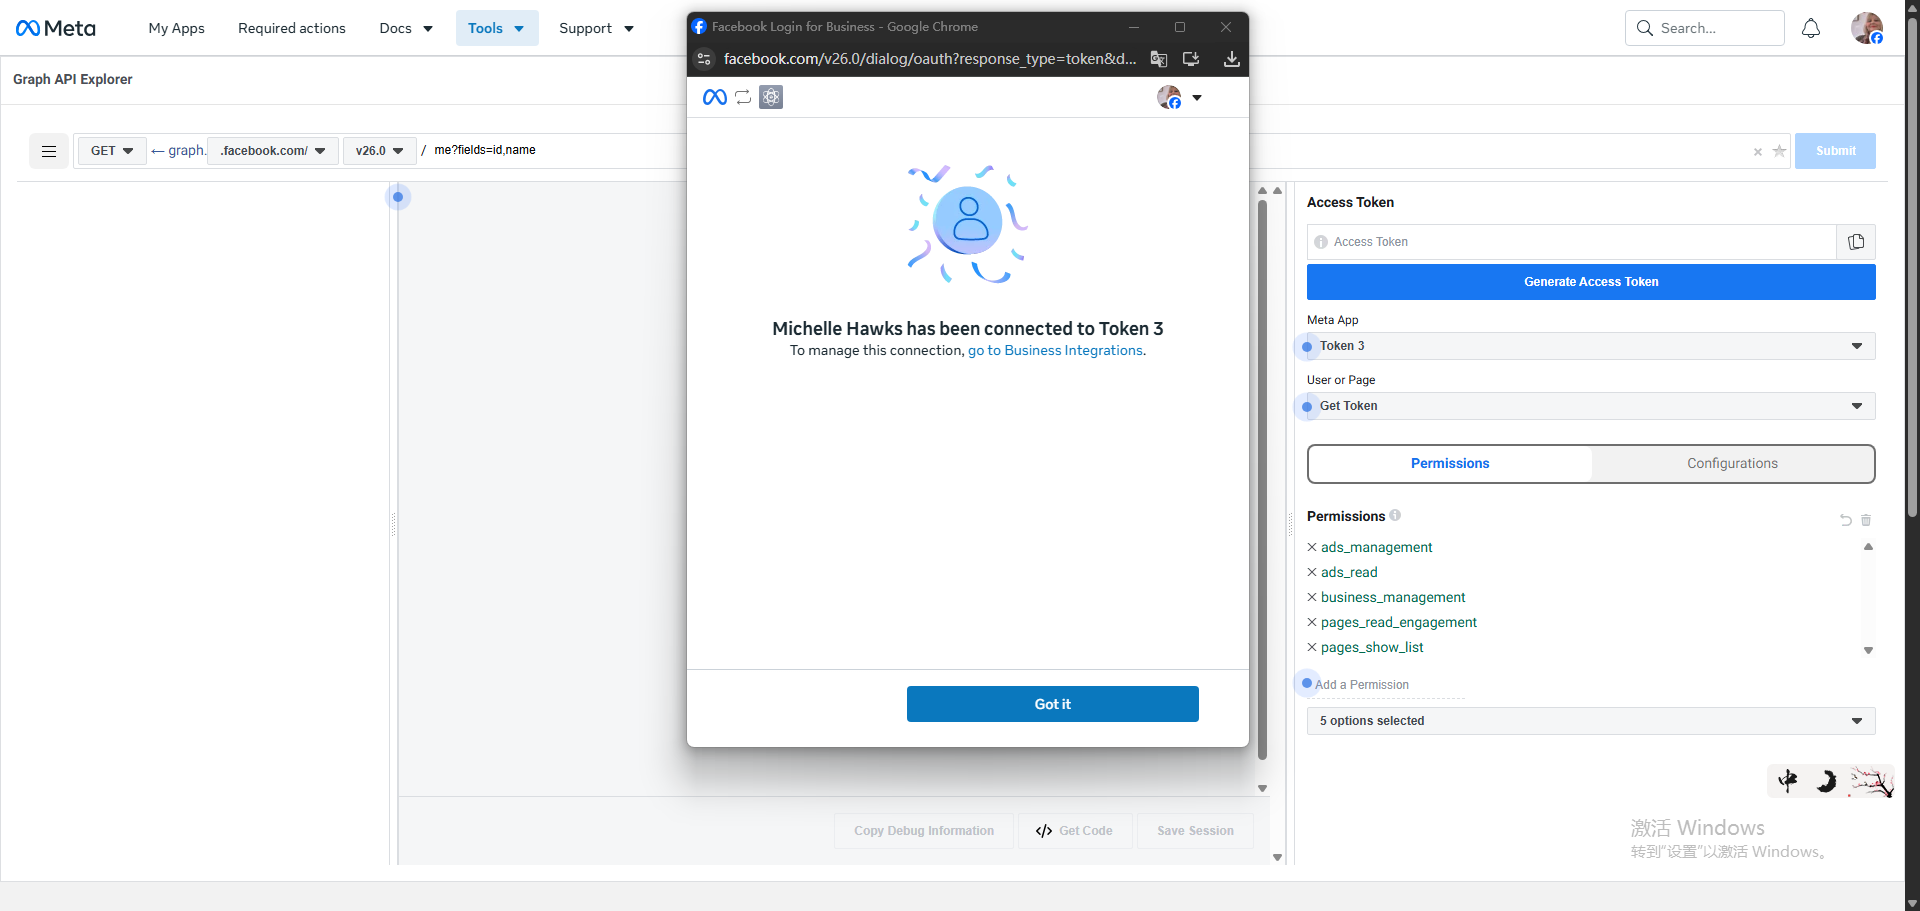Screen dimensions: 1920x911
Task: Open the .facebook.com/ domain dropdown
Action: click(273, 151)
